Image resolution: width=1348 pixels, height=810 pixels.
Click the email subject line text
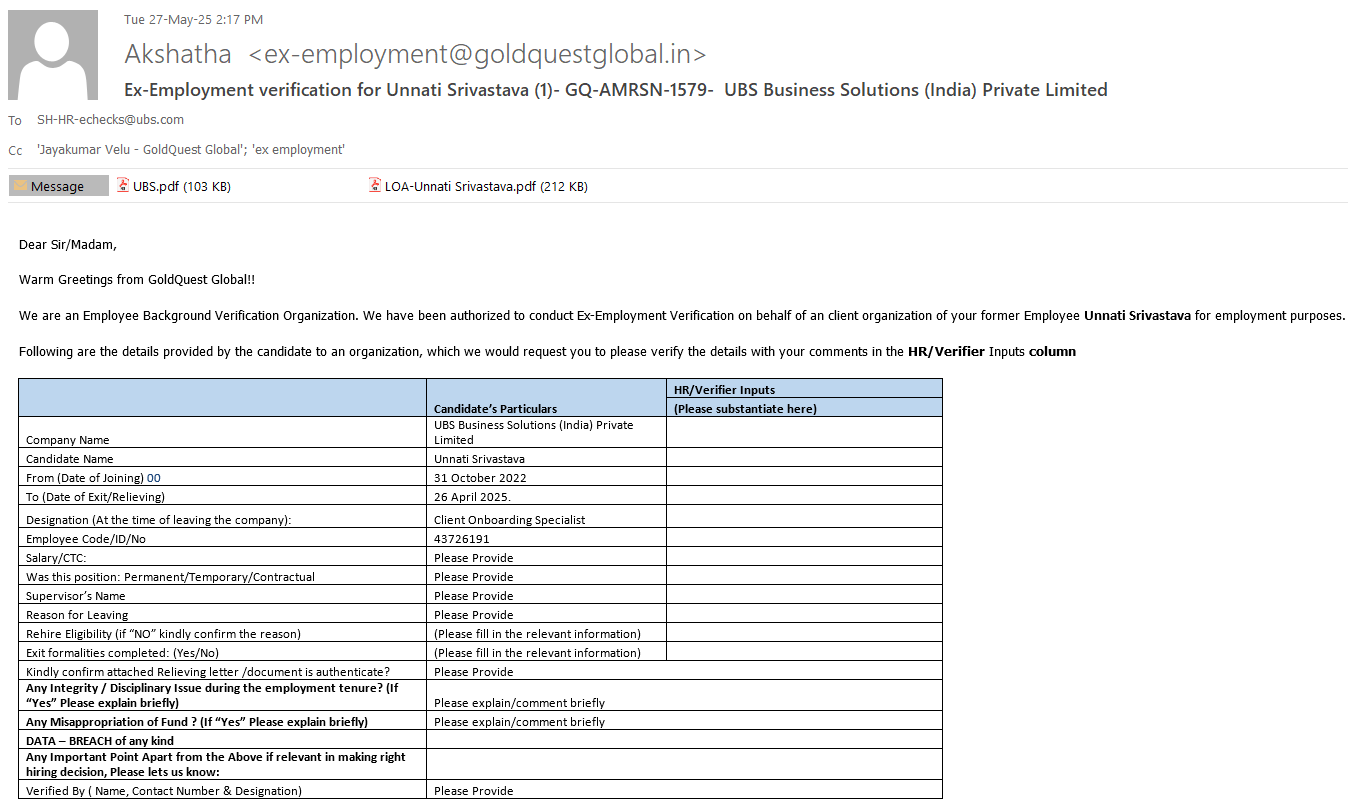click(x=615, y=90)
